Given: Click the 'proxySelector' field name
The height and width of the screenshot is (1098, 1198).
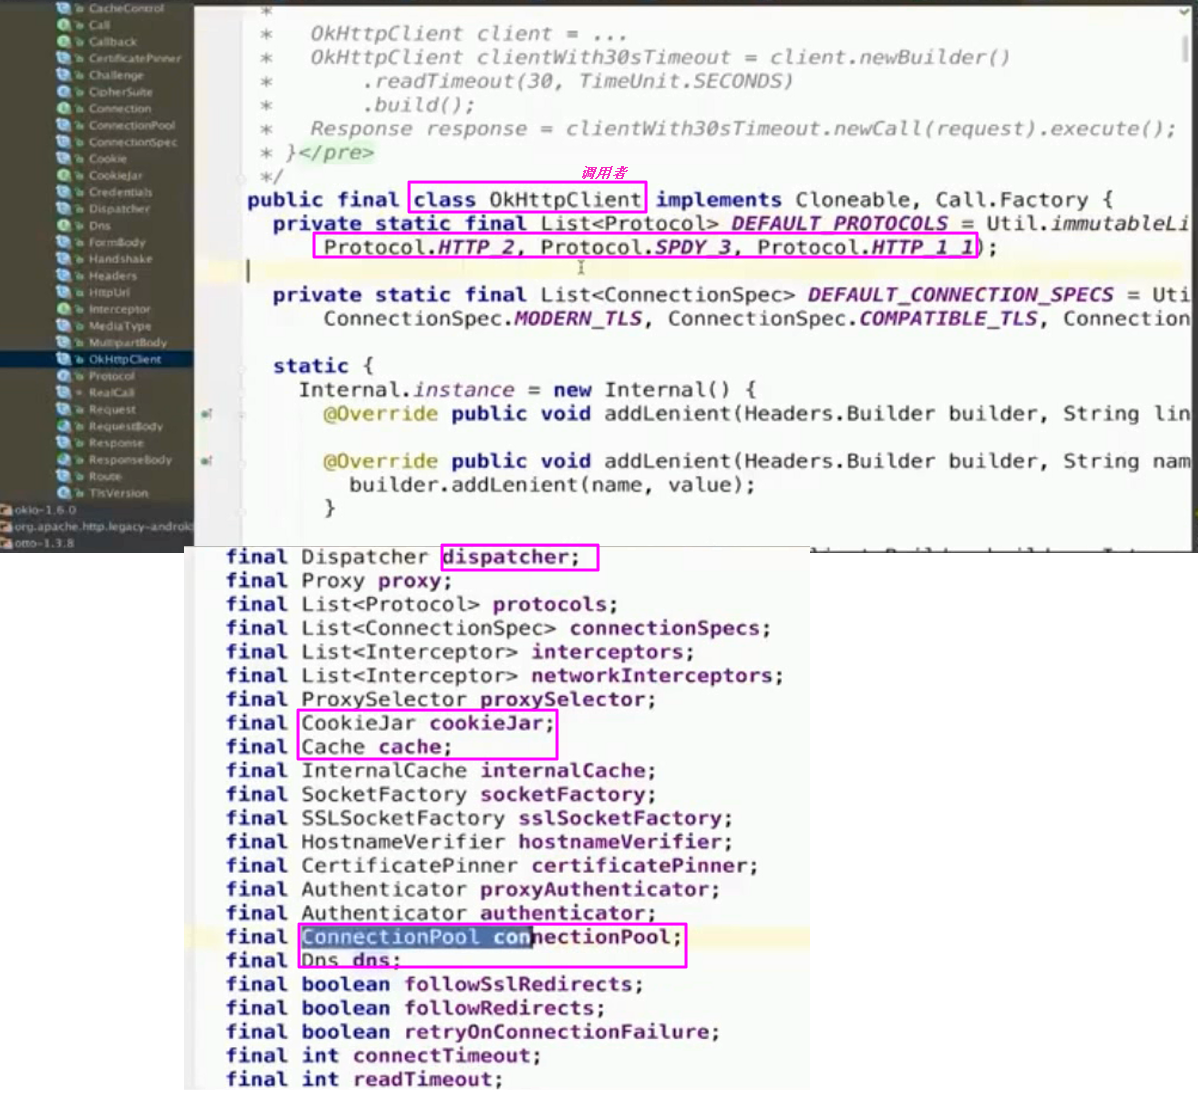Looking at the screenshot, I should [x=562, y=699].
